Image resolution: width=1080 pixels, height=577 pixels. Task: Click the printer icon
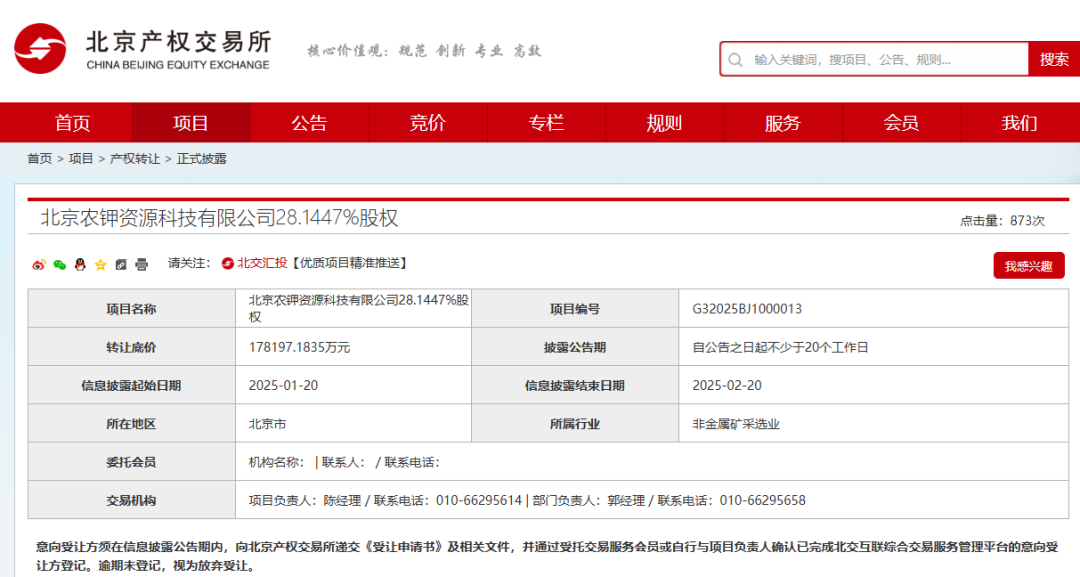tap(141, 264)
